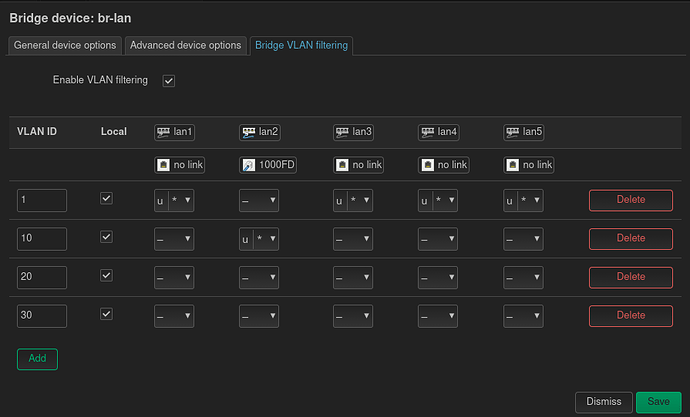Open the Advanced device options tab
The image size is (690, 417).
186,45
